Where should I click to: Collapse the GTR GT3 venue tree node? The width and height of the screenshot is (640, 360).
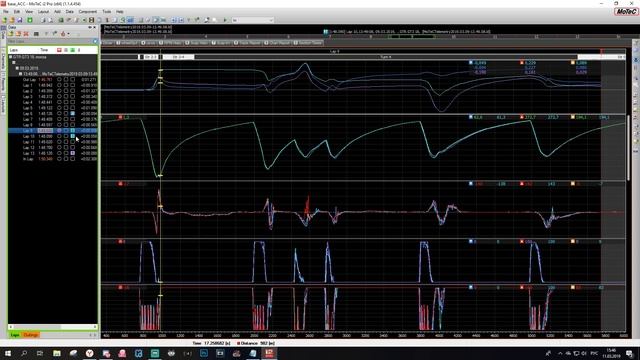click(x=11, y=57)
